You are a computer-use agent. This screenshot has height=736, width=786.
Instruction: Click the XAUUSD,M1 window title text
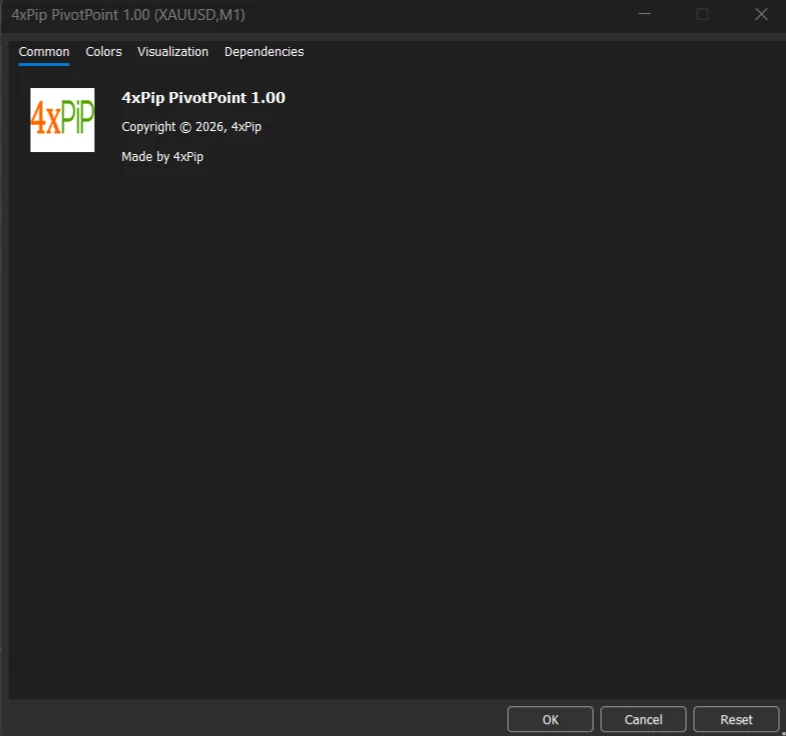point(200,15)
